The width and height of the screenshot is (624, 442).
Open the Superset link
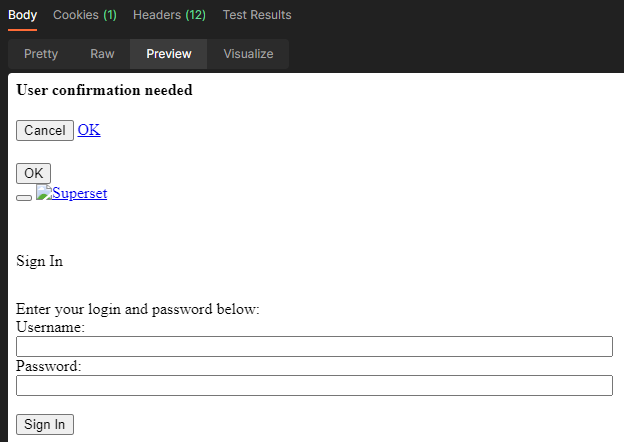80,193
